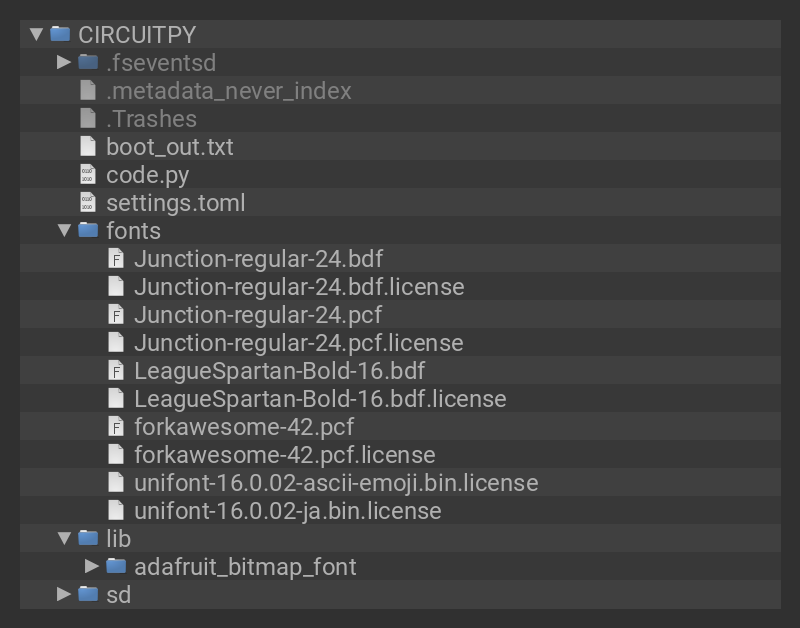Select Junction-regular-24.pcf.license file name
This screenshot has width=800, height=628.
298,343
